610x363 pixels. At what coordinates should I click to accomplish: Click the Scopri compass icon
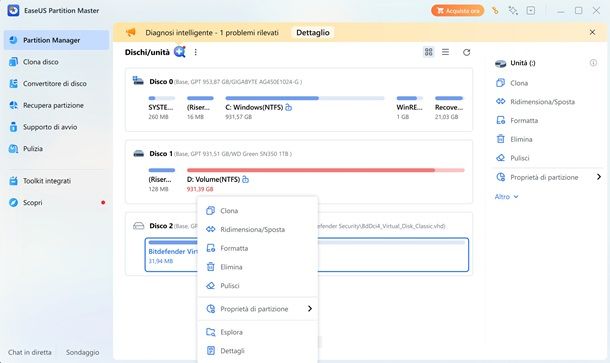coord(13,203)
